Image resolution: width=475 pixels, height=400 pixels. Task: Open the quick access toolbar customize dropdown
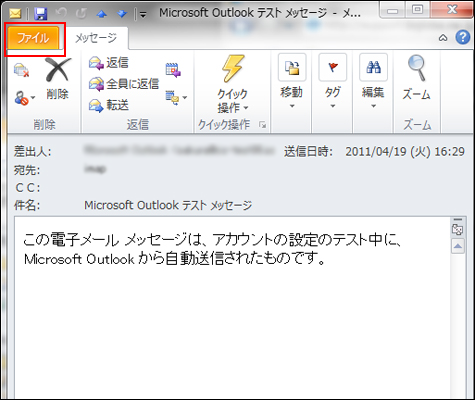click(143, 14)
